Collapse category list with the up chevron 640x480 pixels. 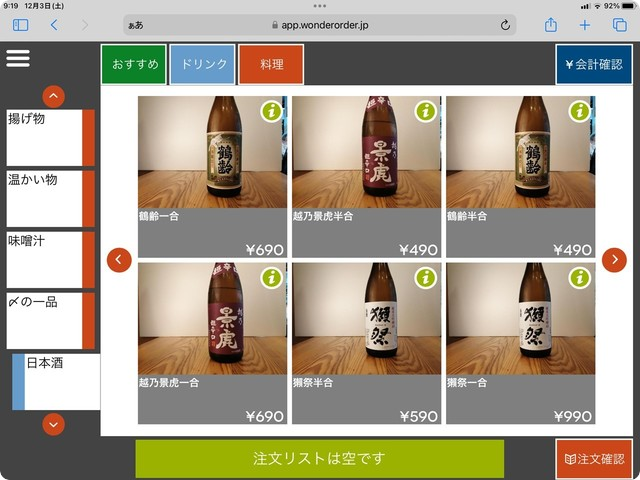[x=53, y=97]
